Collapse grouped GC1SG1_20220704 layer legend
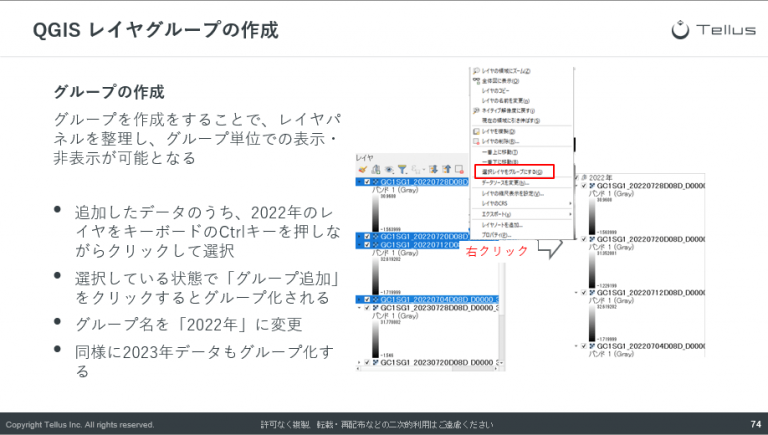The image size is (768, 435). tap(576, 346)
